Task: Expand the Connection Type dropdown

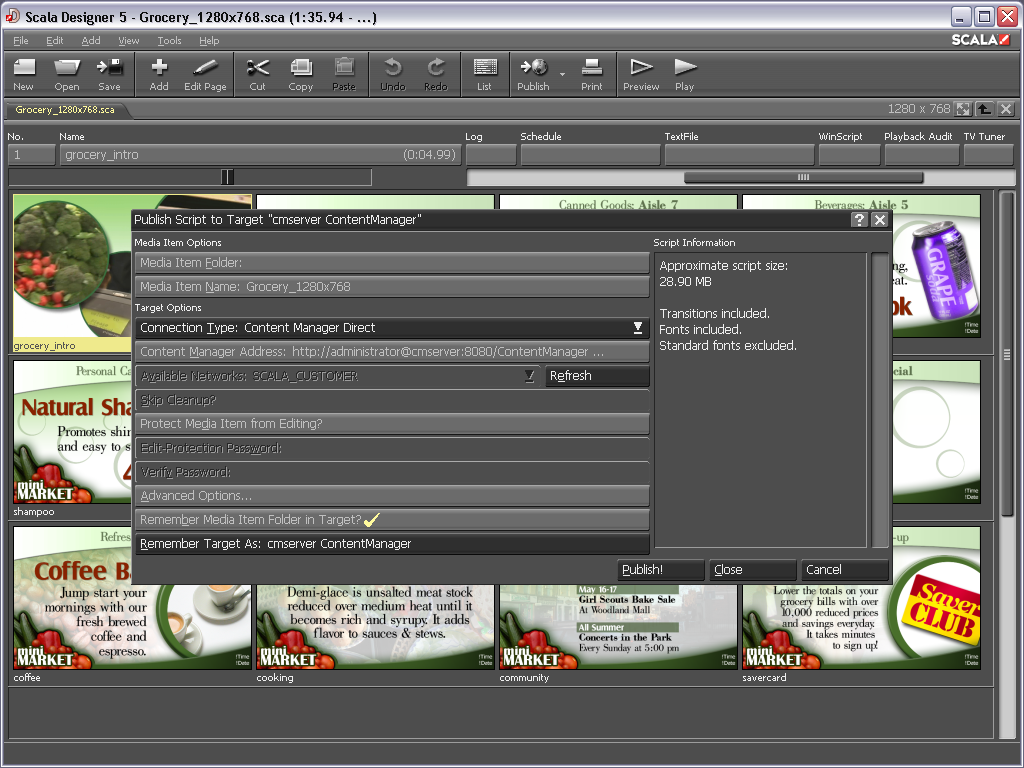Action: pyautogui.click(x=638, y=328)
